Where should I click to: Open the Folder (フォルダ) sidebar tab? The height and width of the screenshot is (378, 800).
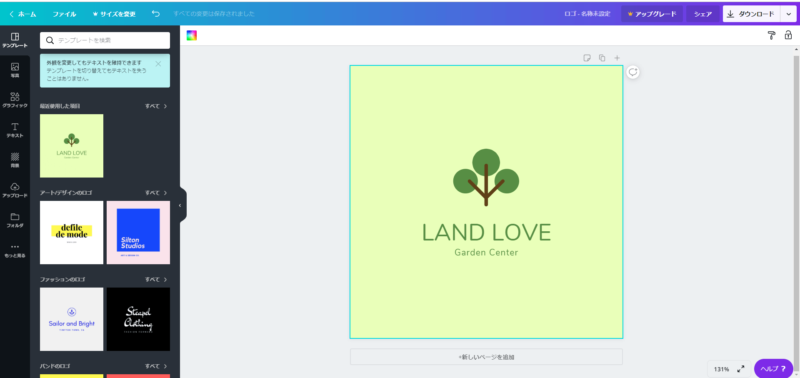[x=15, y=220]
